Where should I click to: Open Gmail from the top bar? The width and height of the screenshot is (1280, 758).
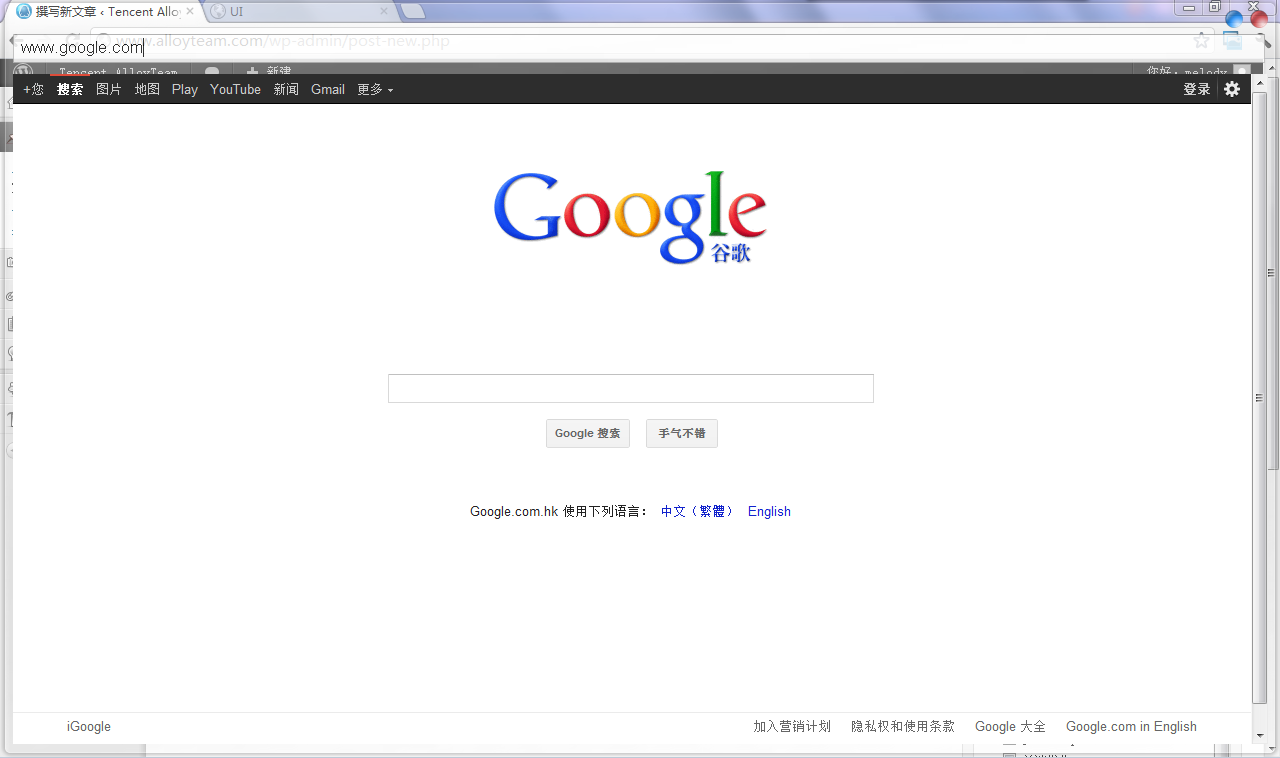click(x=328, y=89)
